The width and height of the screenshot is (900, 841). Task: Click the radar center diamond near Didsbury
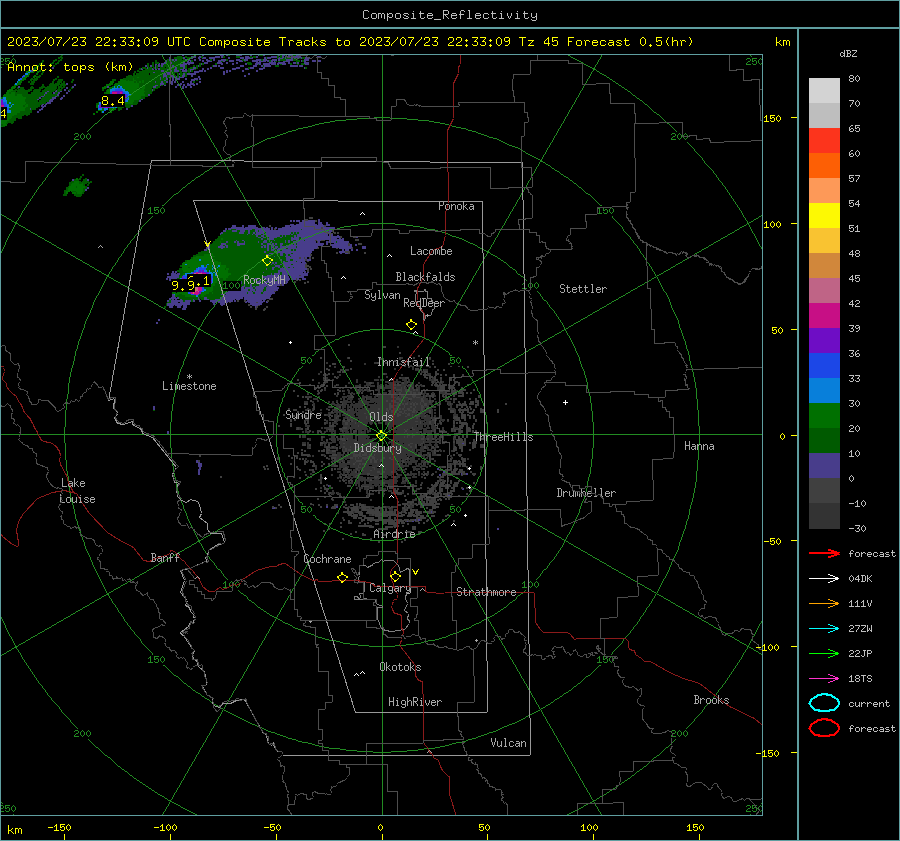click(381, 436)
